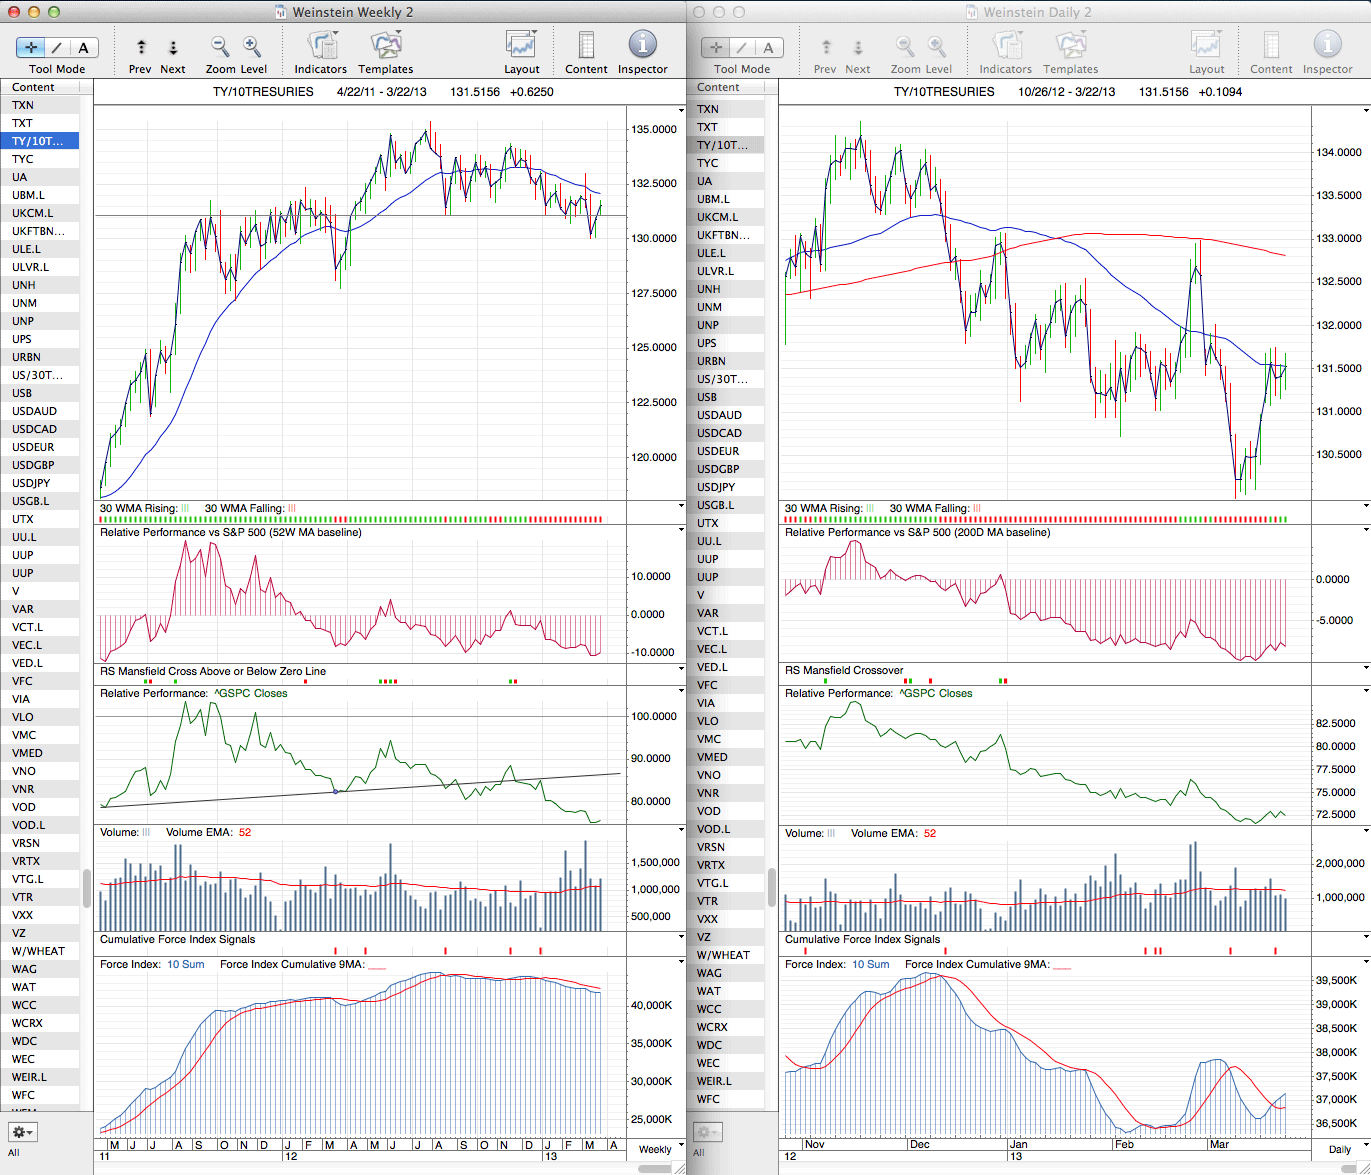Click Prev arrow in Weekly window toolbar
1371x1175 pixels.
[x=141, y=47]
